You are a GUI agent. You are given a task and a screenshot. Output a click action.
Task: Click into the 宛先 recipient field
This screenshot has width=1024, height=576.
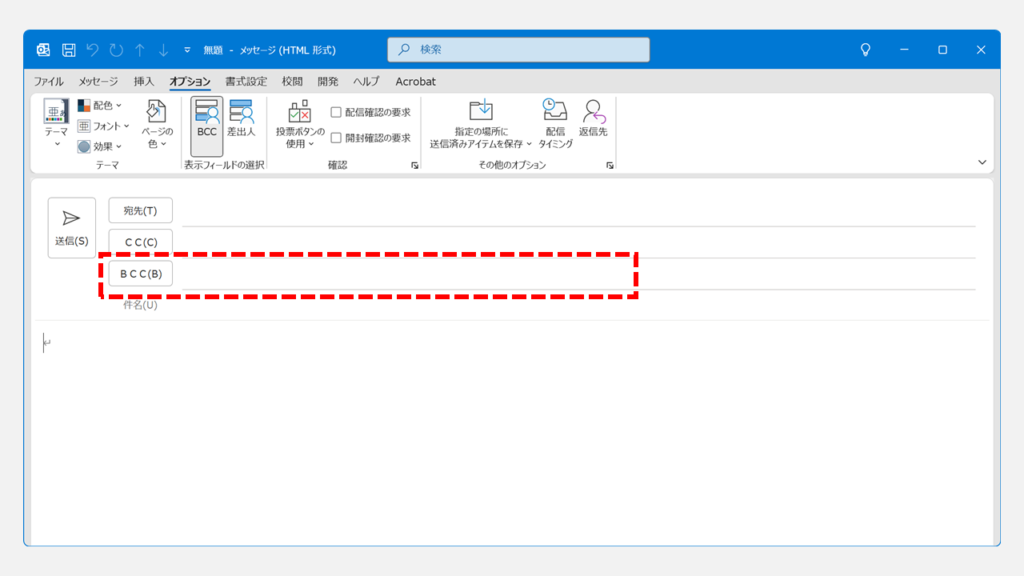click(579, 212)
